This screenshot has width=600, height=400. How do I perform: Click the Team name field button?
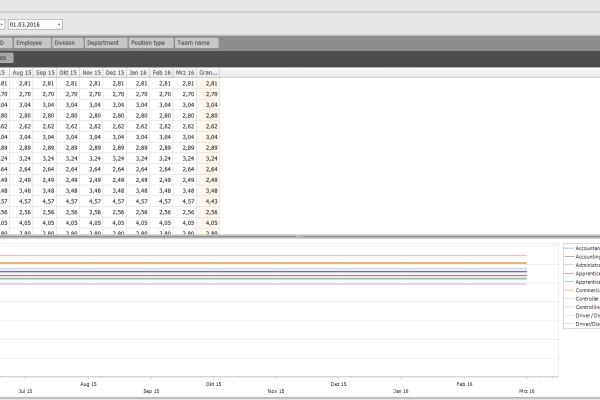(x=196, y=43)
